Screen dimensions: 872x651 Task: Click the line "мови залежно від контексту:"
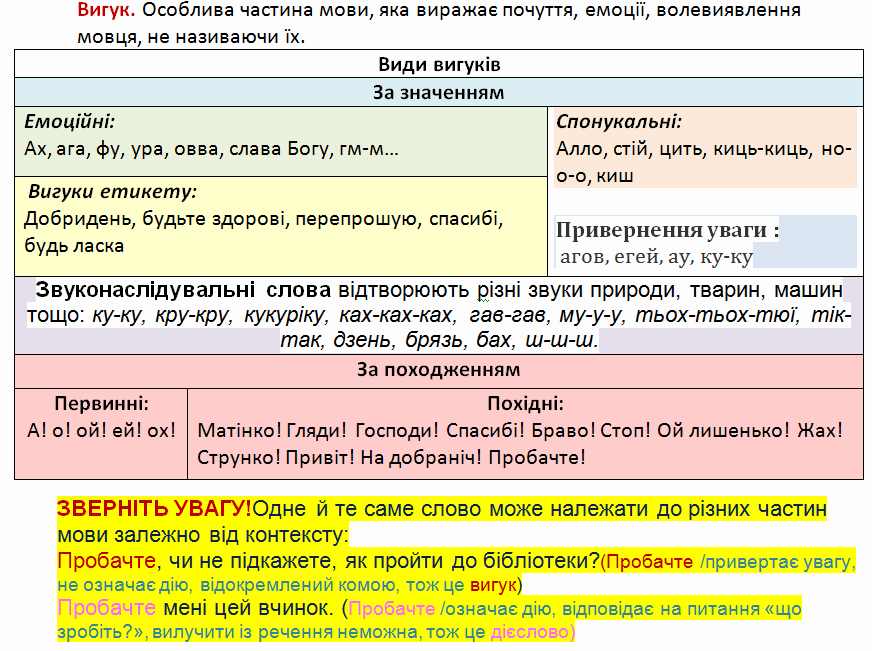pos(203,535)
